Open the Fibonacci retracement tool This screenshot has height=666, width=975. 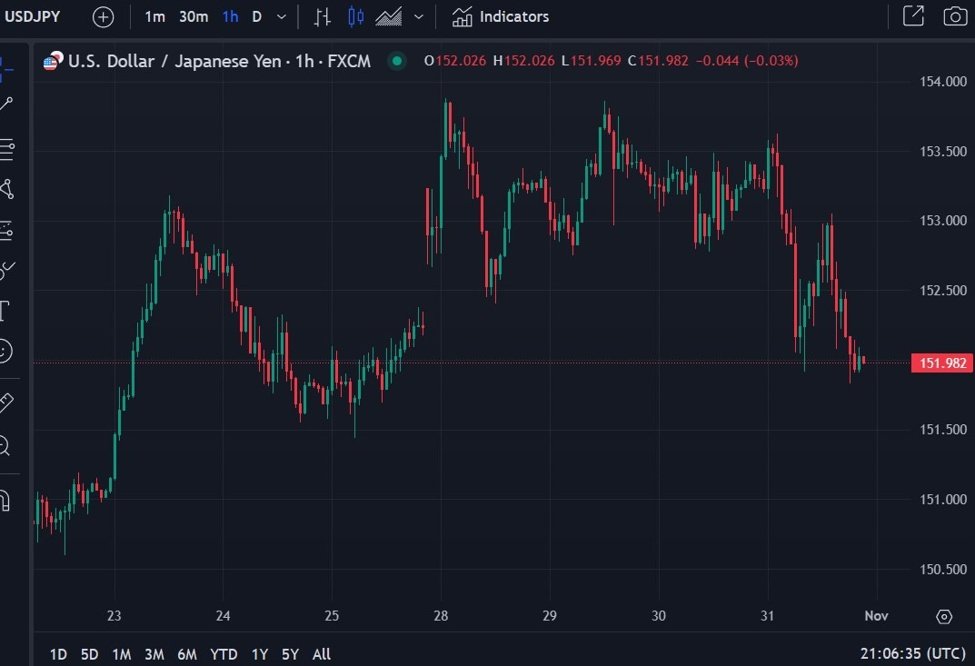(6, 150)
